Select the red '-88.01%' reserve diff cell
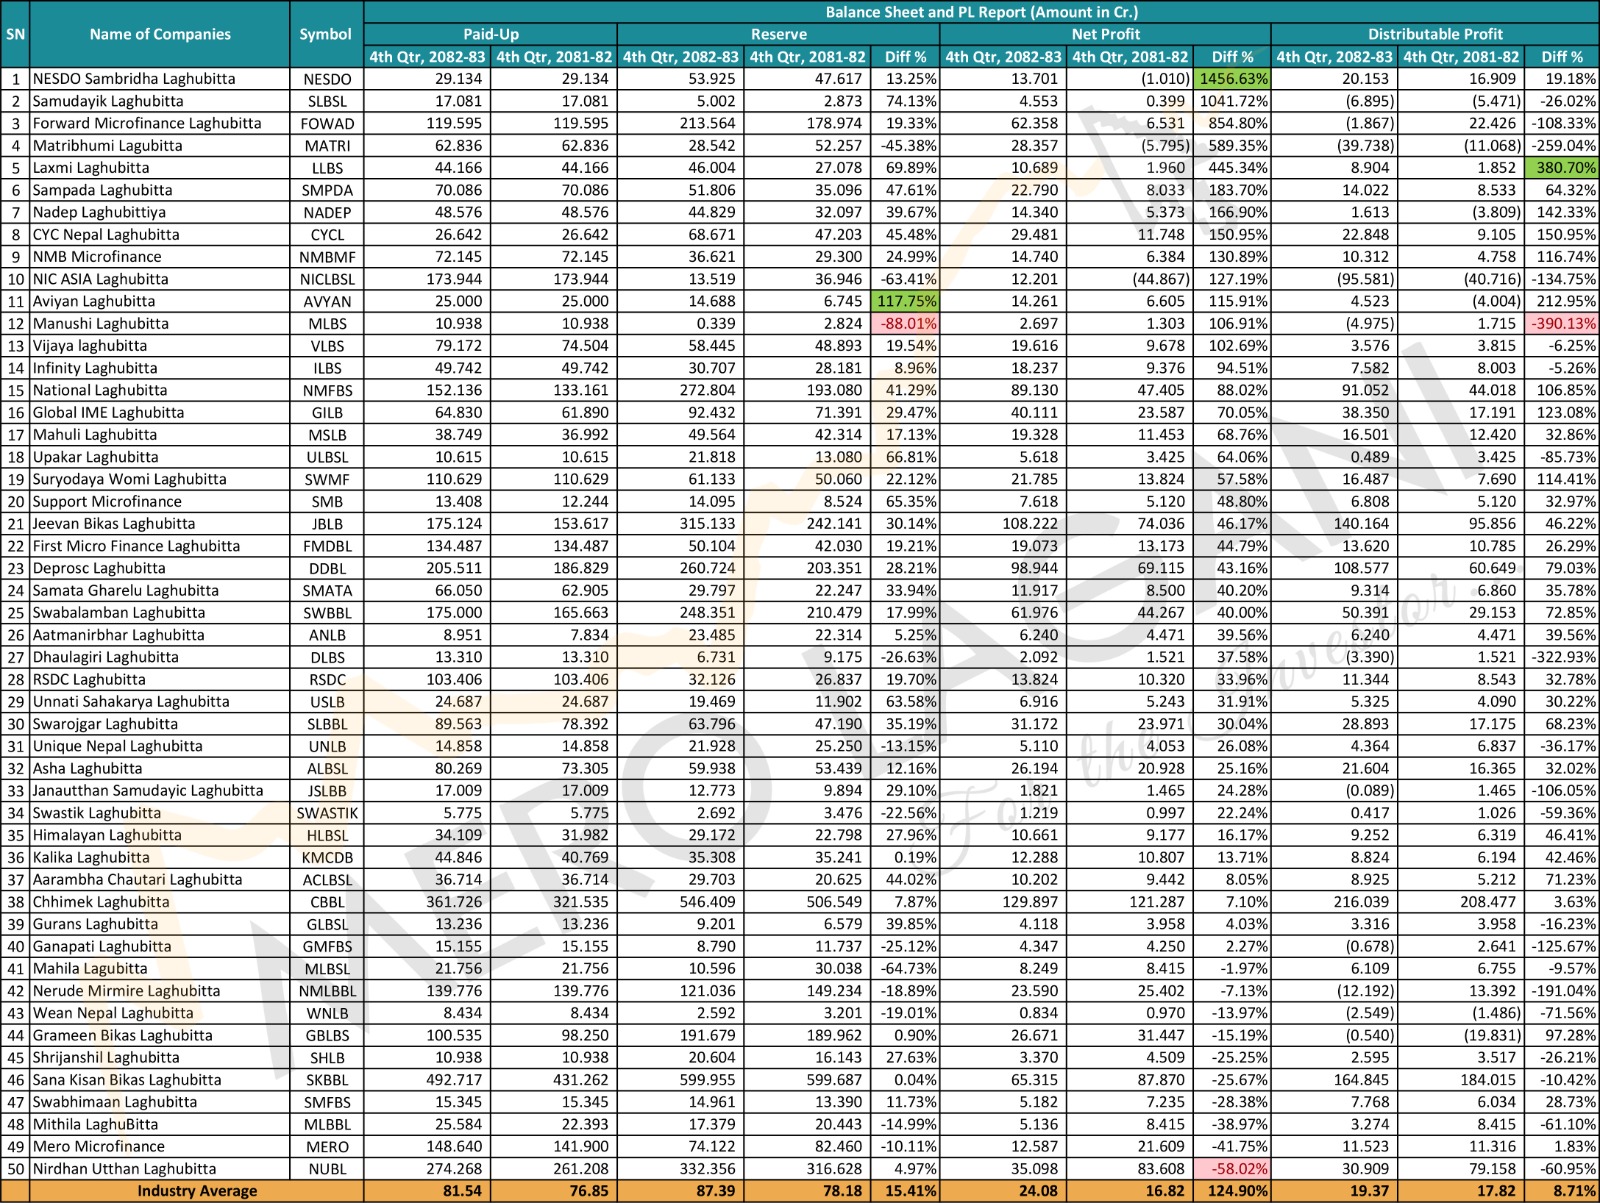Image resolution: width=1600 pixels, height=1203 pixels. [906, 323]
